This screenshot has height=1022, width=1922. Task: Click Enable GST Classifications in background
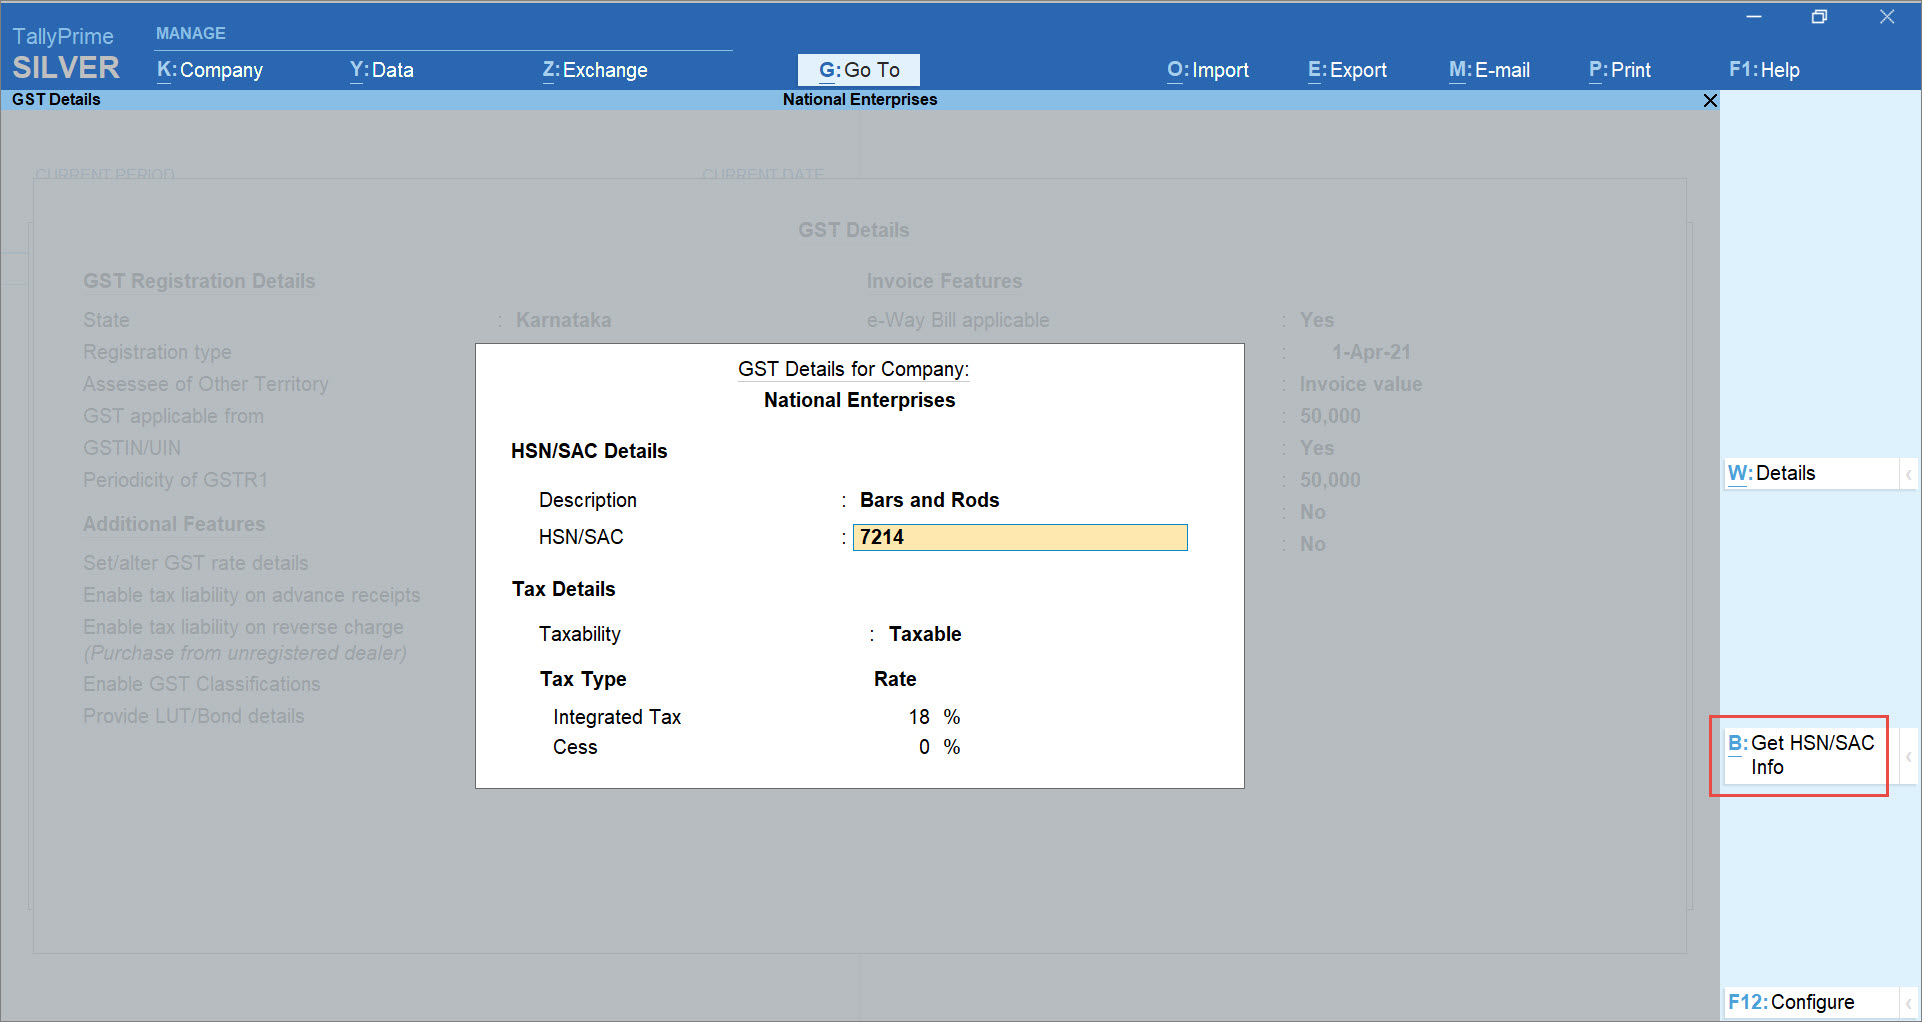pos(202,684)
